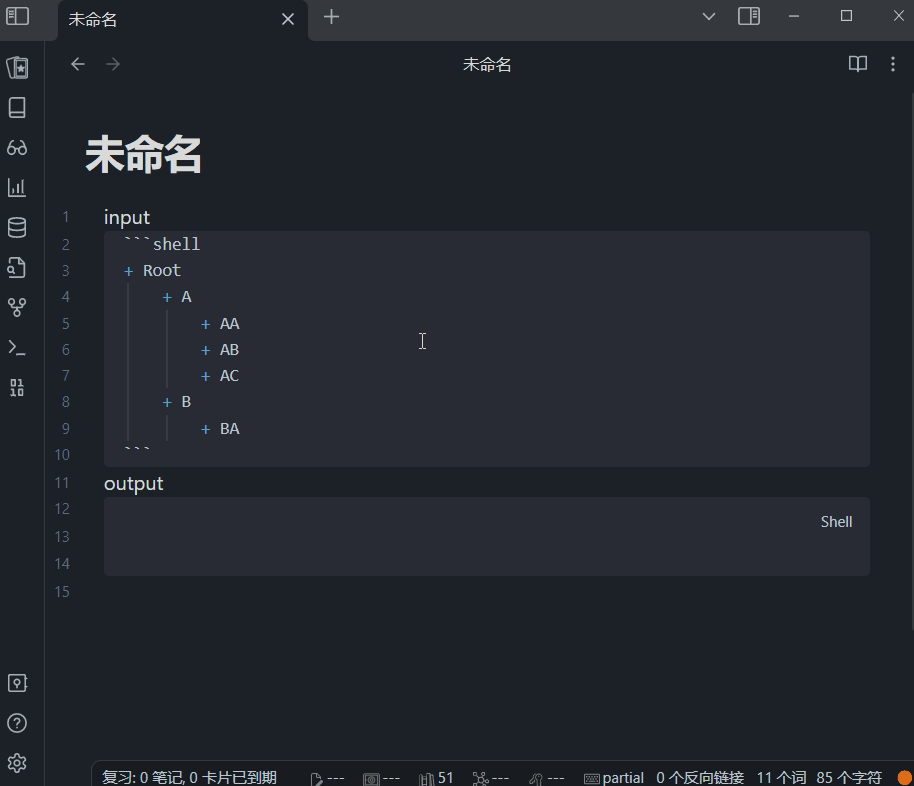Open more options three-dot menu
This screenshot has height=786, width=914.
[892, 64]
